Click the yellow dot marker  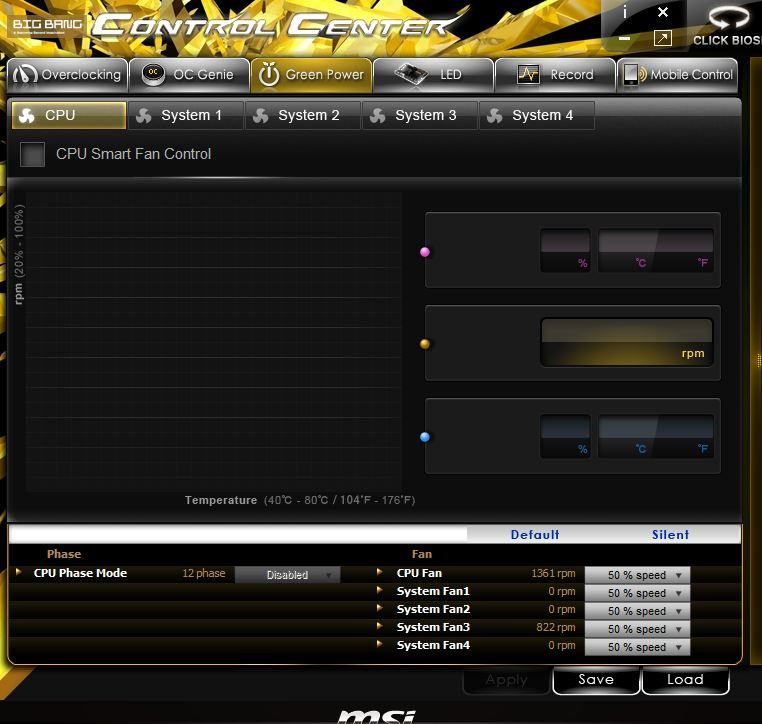(425, 344)
